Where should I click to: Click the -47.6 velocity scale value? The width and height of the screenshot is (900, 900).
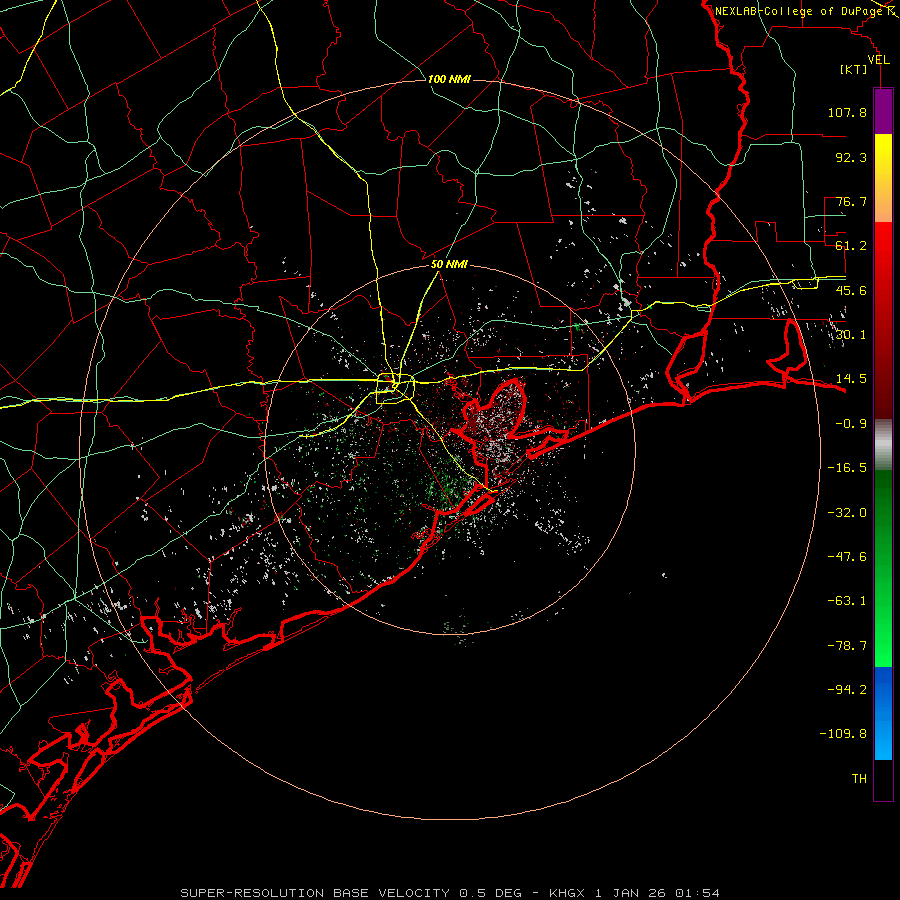pyautogui.click(x=847, y=557)
